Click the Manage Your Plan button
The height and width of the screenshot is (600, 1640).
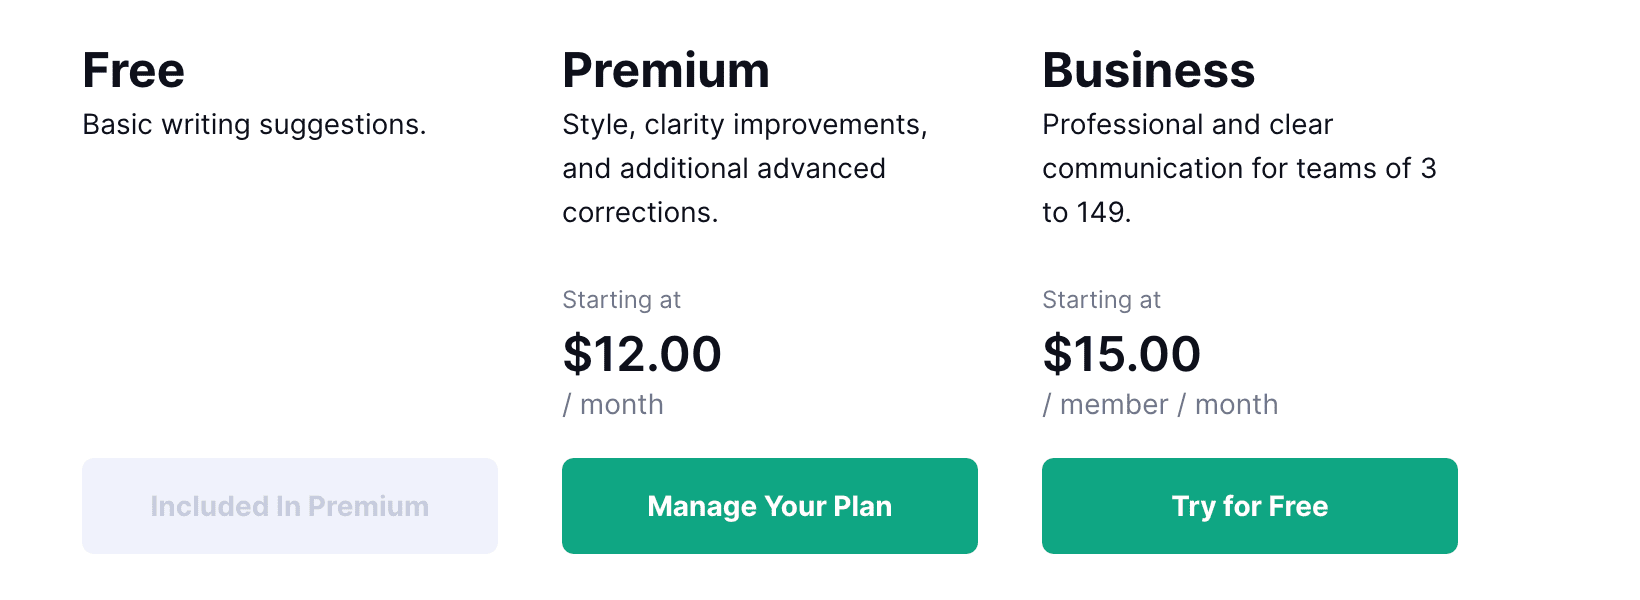point(769,506)
